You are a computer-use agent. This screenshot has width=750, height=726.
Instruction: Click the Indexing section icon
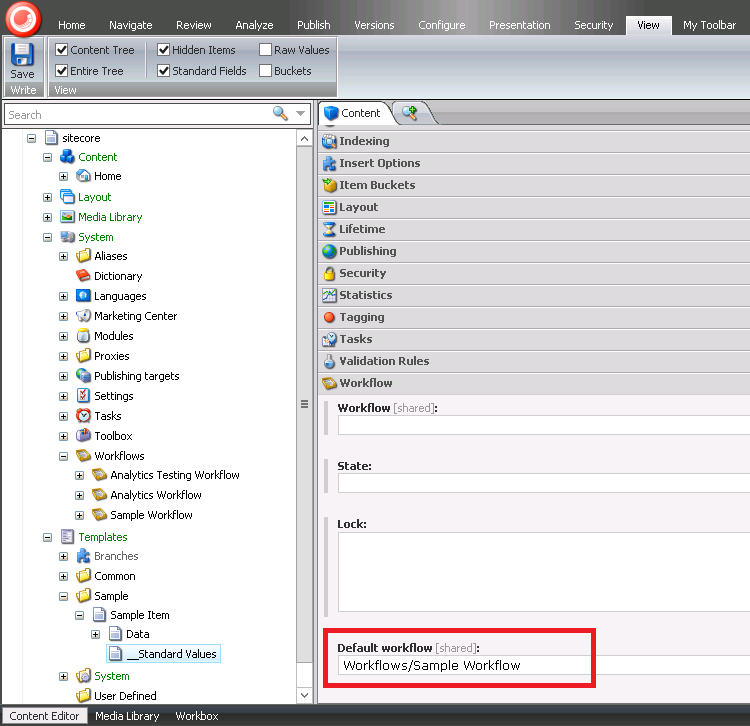[329, 141]
